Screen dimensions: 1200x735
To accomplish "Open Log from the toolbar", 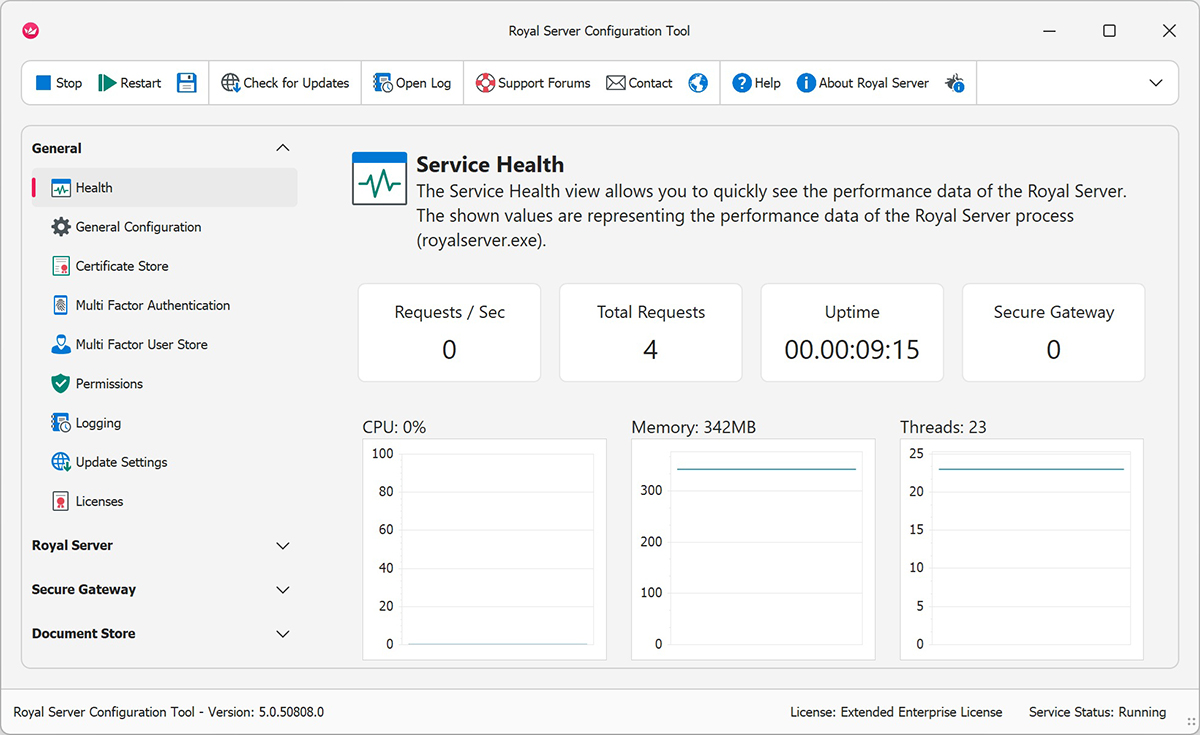I will point(412,83).
